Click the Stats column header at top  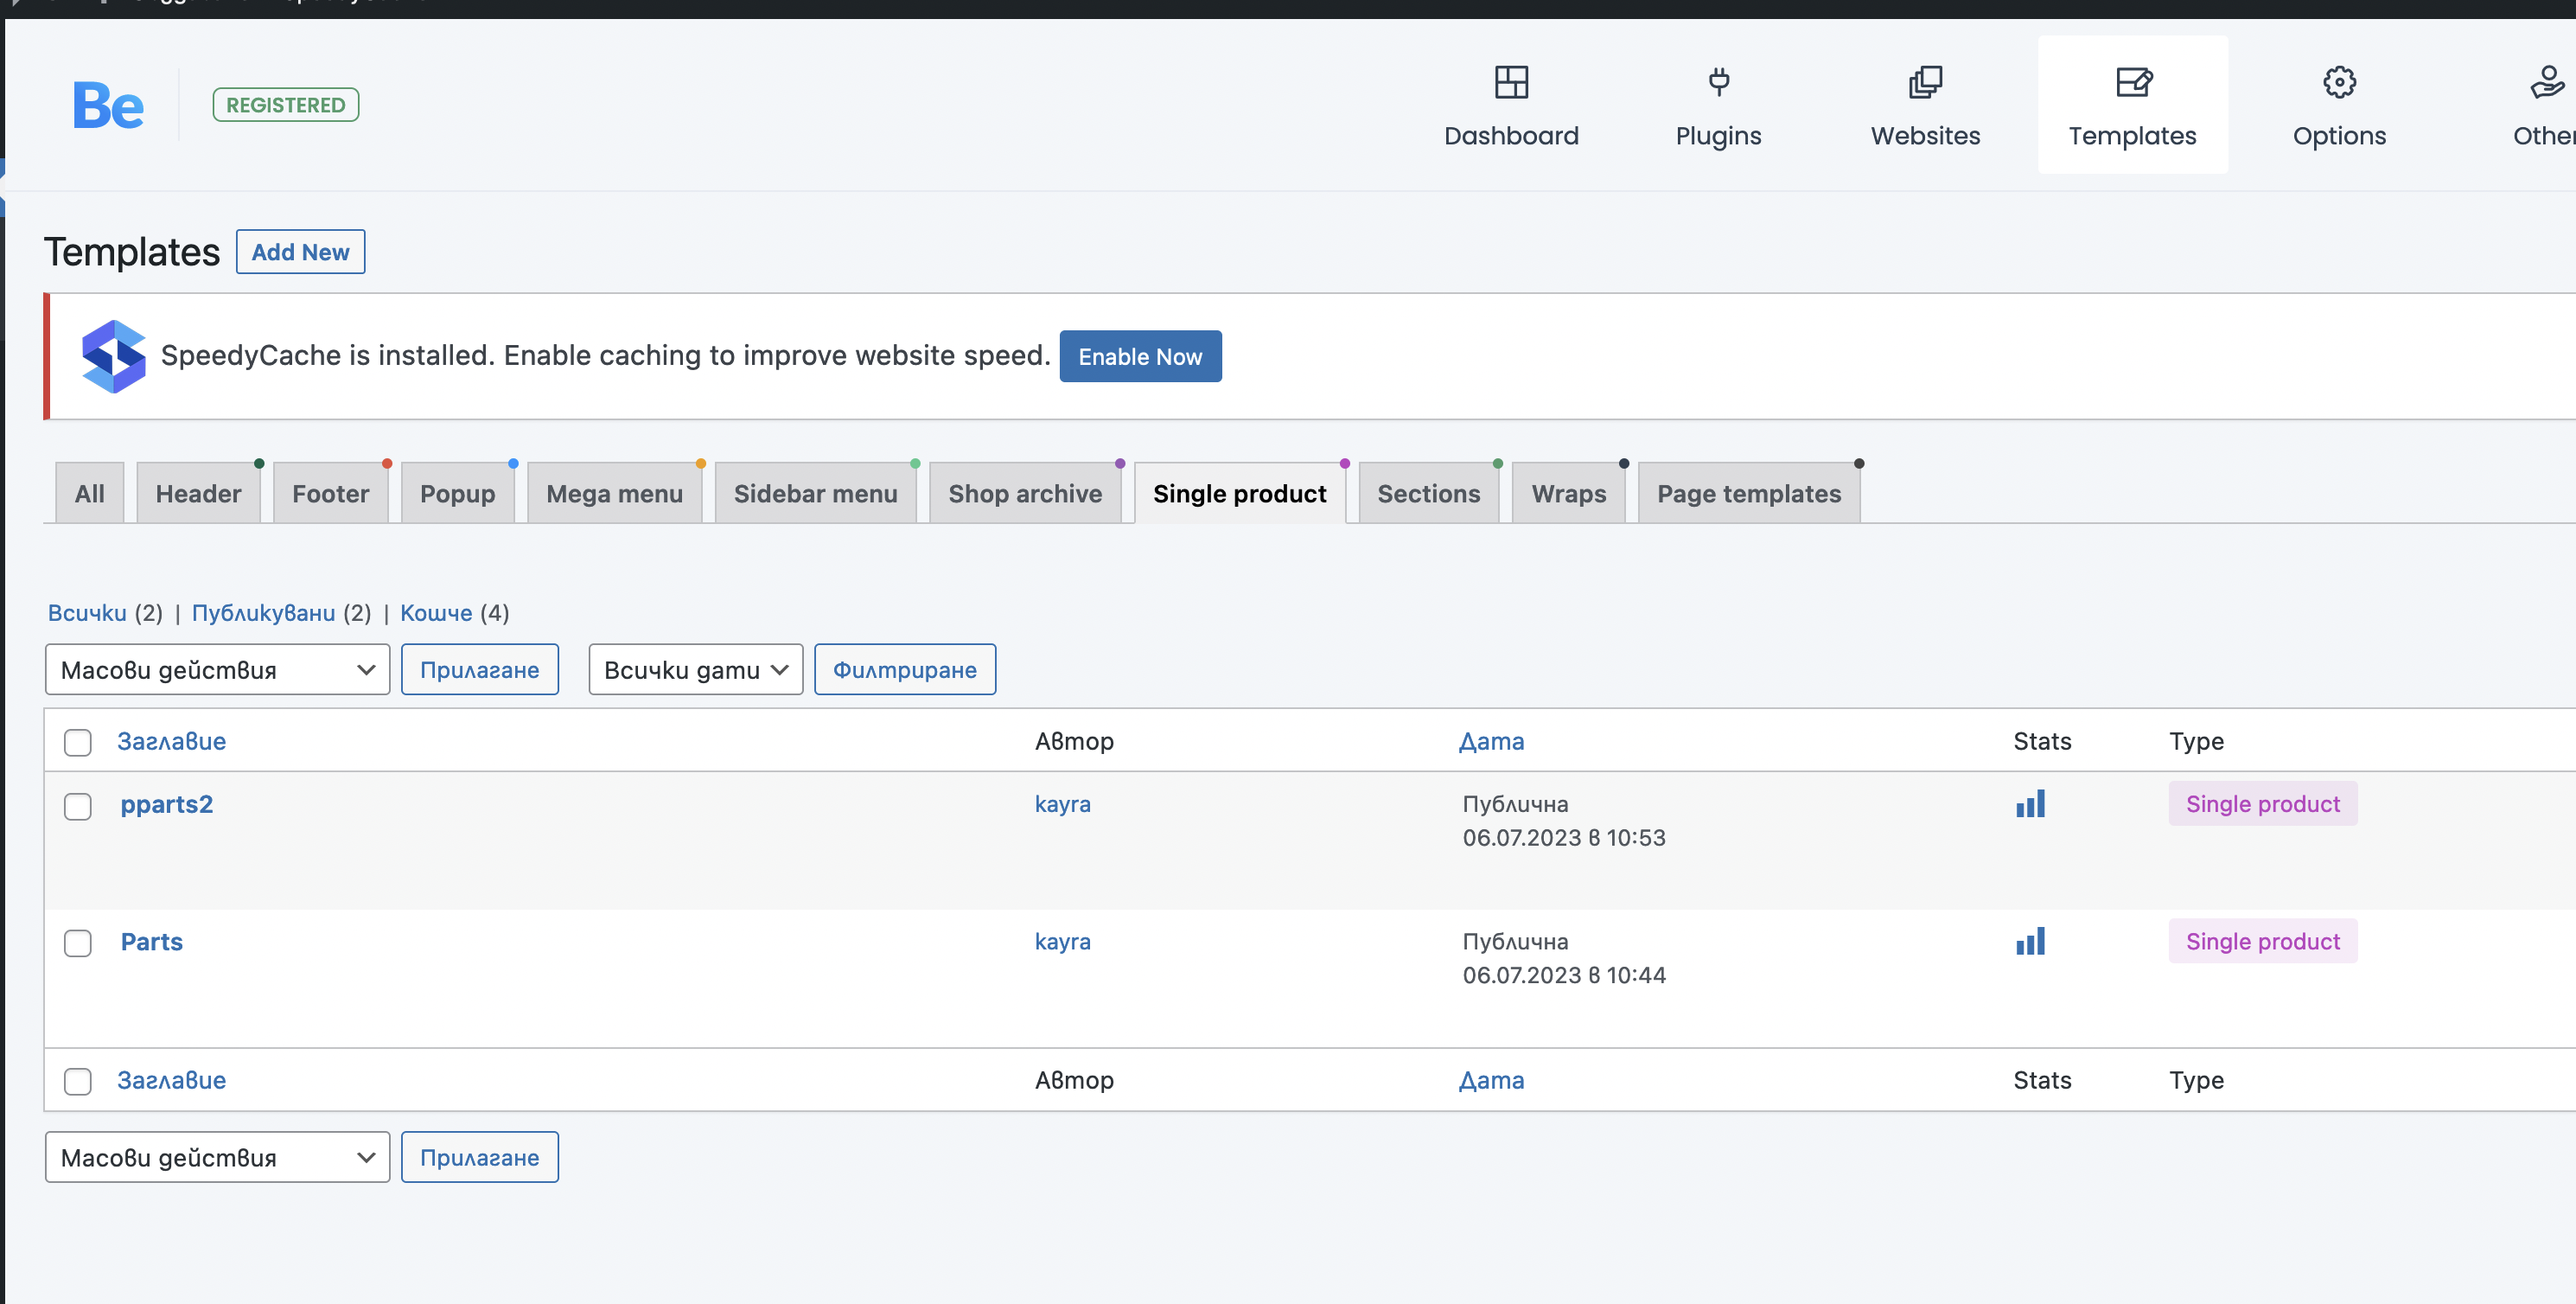click(2042, 741)
